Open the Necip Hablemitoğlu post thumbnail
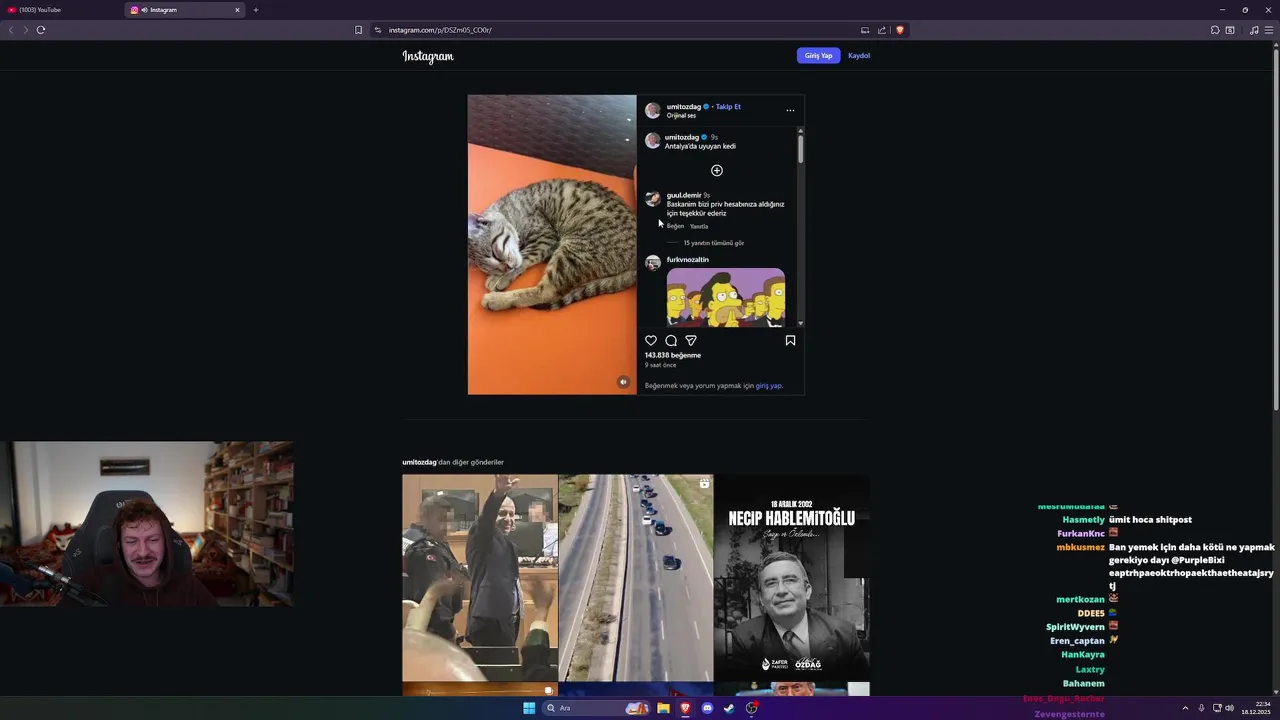1280x720 pixels. (x=792, y=578)
